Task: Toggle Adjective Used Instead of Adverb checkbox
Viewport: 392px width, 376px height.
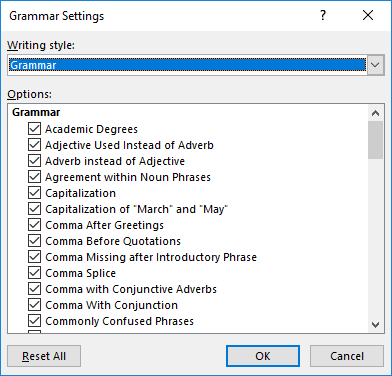Action: pos(34,145)
